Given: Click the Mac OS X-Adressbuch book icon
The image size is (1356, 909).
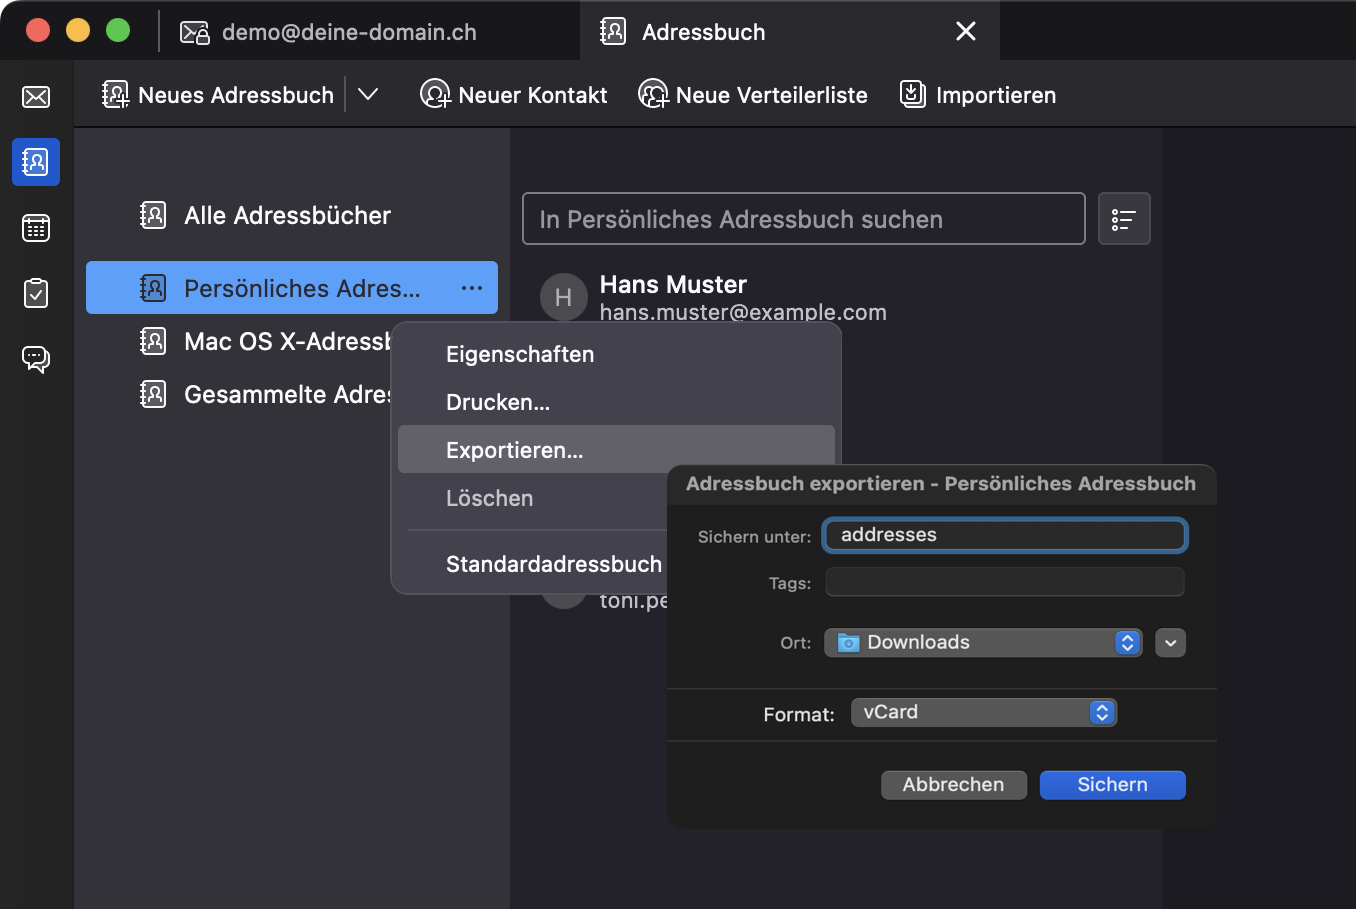Looking at the screenshot, I should [153, 341].
